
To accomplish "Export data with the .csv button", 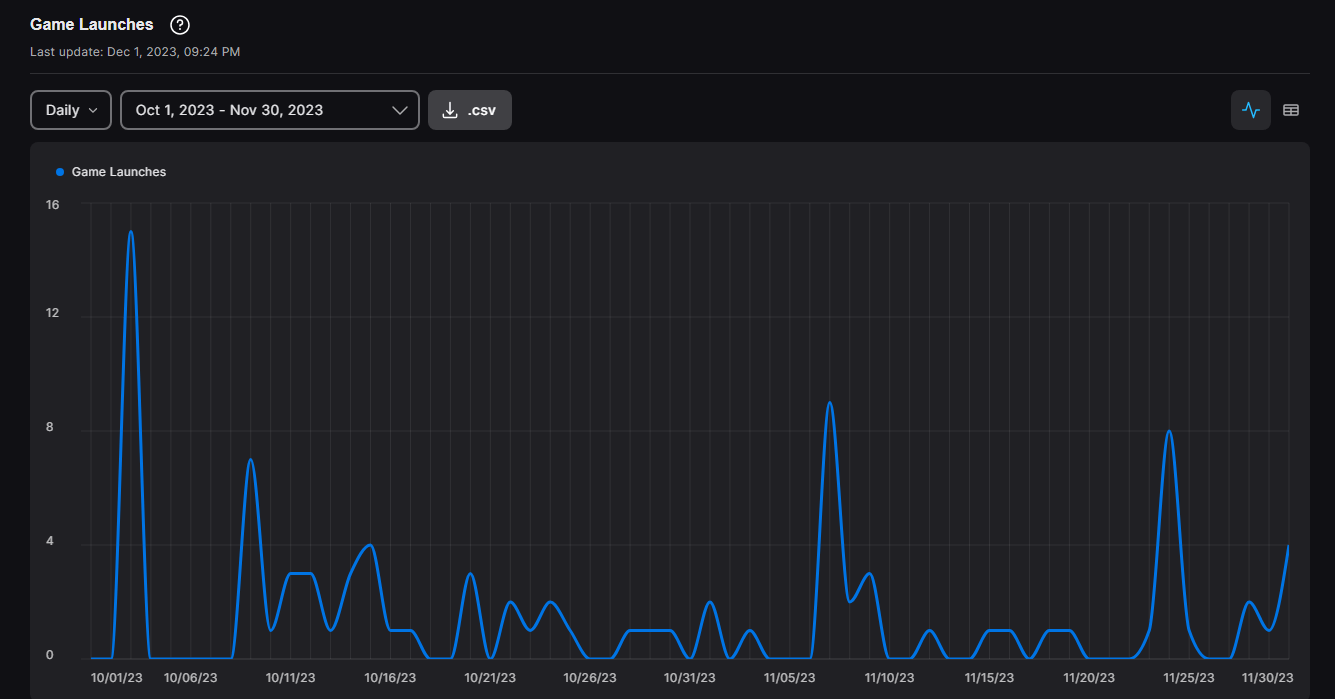I will (x=470, y=110).
